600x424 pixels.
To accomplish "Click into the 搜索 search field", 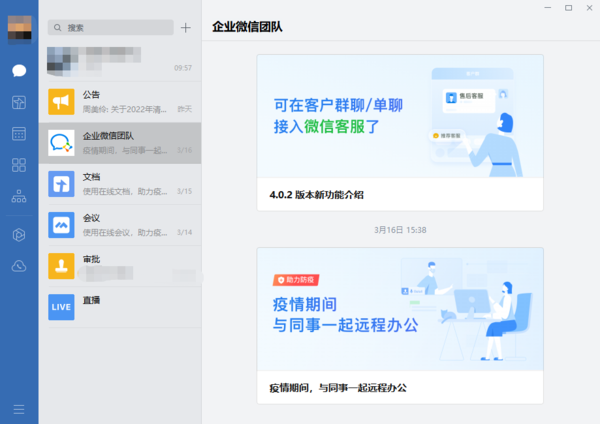I will coord(110,28).
